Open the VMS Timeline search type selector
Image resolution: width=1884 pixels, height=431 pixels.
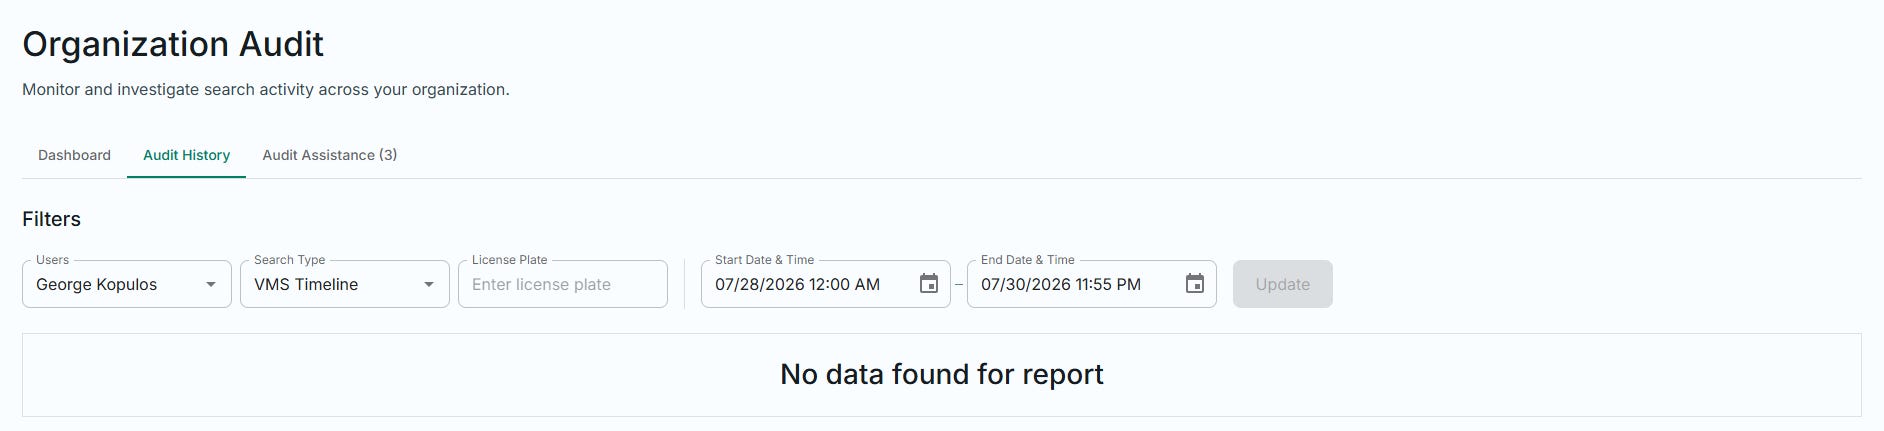(x=345, y=284)
